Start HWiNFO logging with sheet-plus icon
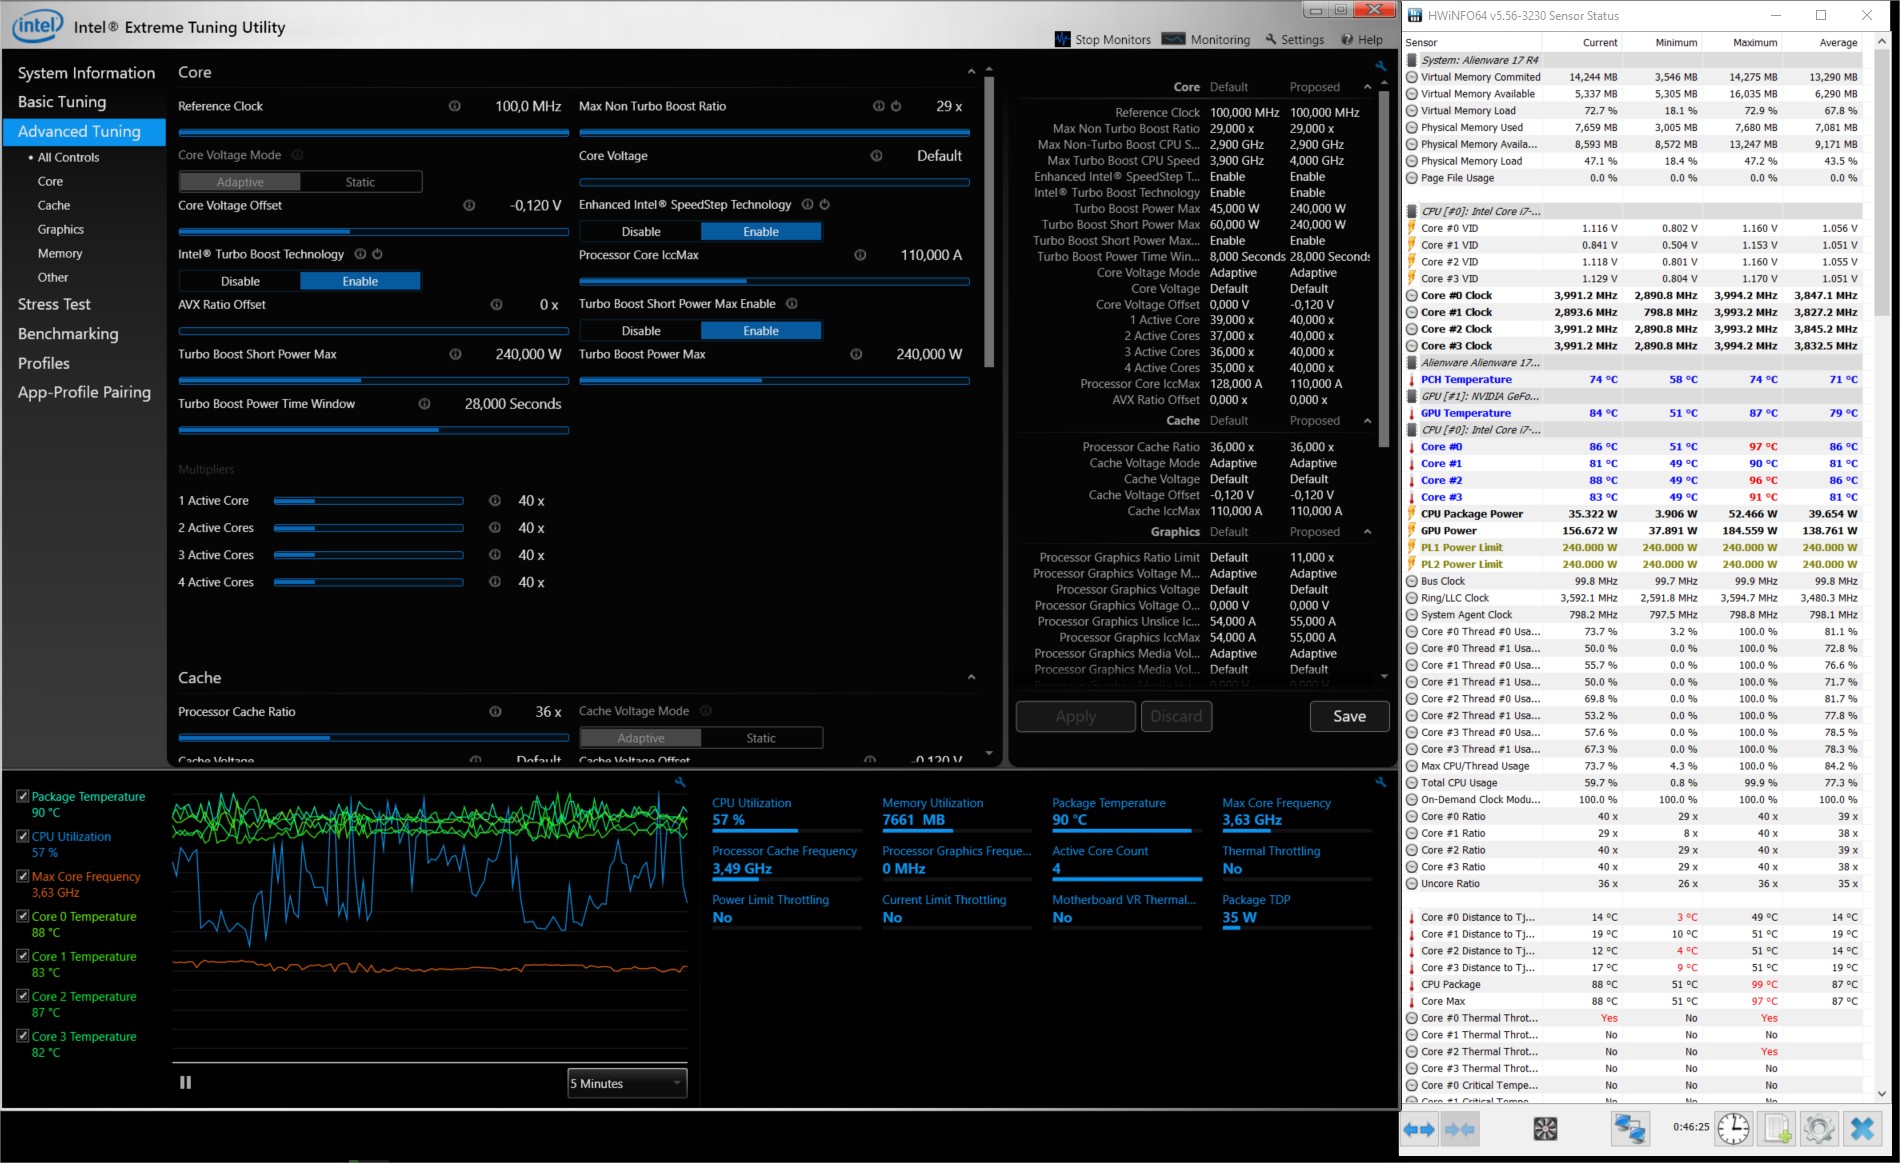This screenshot has width=1900, height=1163. (x=1777, y=1129)
